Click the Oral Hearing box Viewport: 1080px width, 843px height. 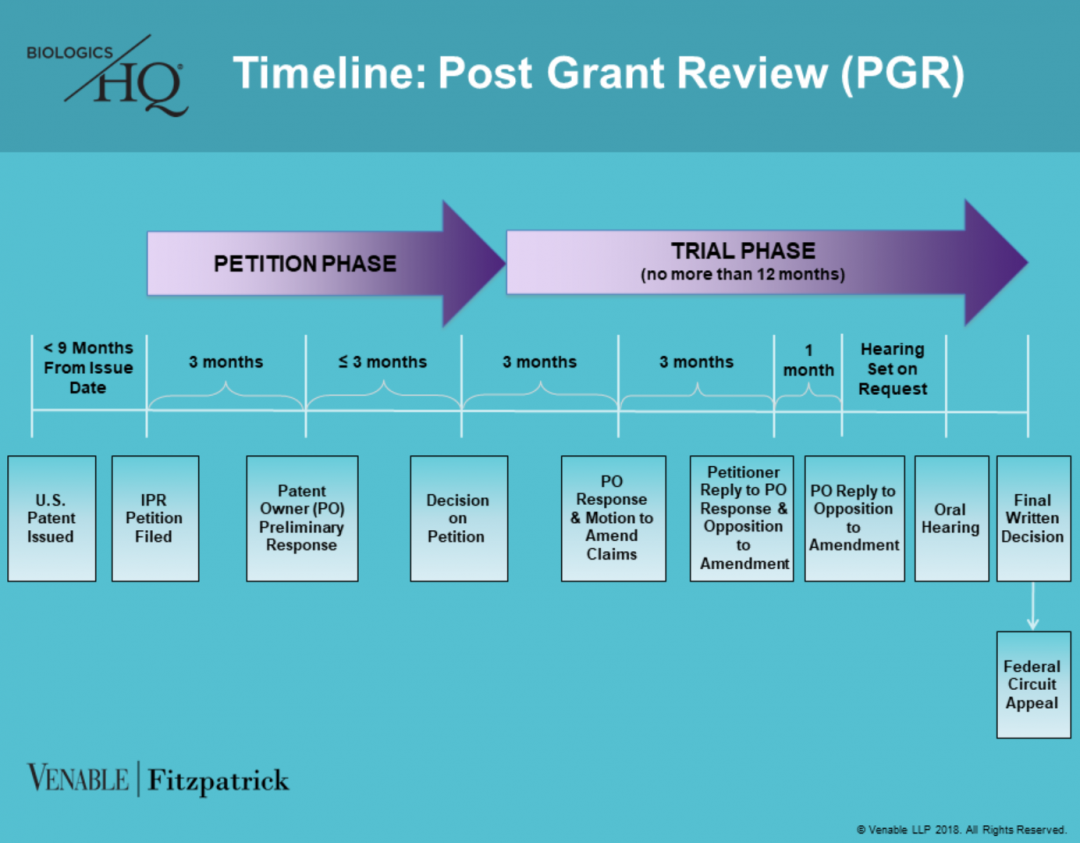pos(951,517)
